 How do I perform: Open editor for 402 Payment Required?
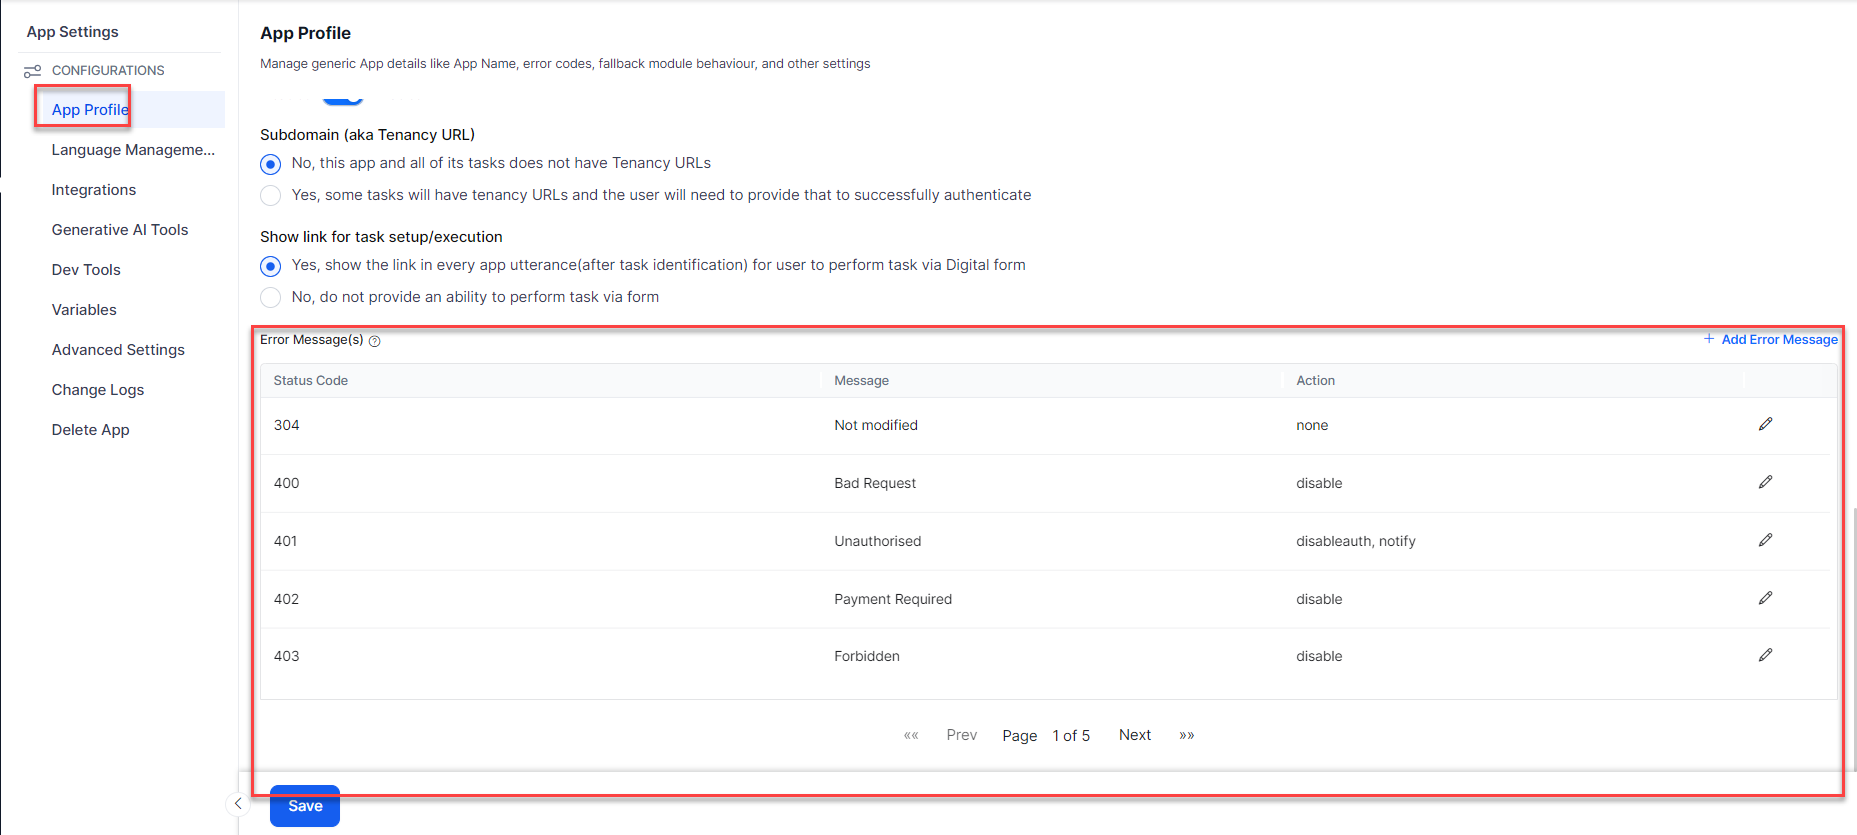point(1765,598)
